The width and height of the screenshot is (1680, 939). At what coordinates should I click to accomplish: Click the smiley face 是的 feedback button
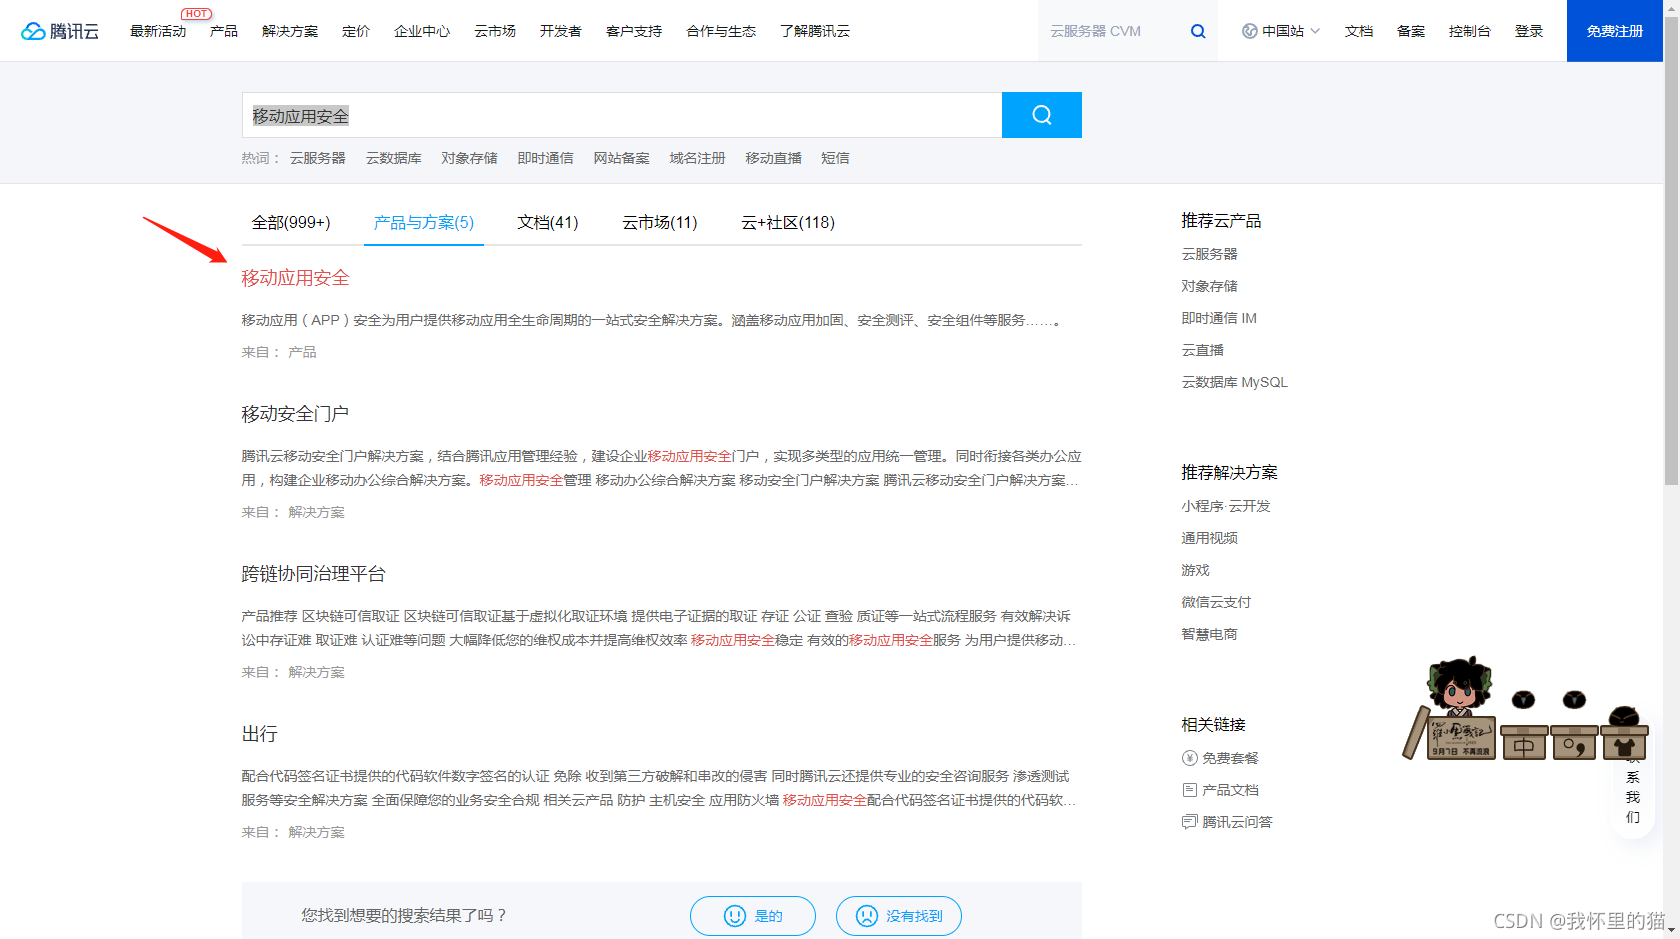click(x=753, y=916)
